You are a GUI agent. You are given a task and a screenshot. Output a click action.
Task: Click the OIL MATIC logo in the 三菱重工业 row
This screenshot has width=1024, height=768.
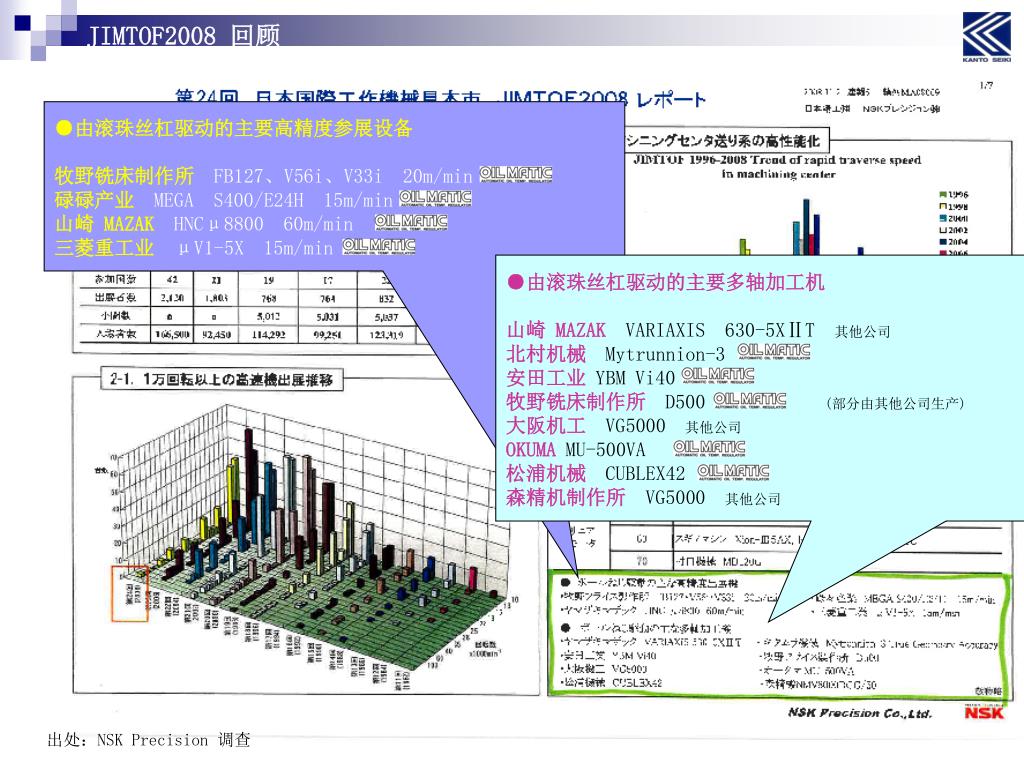tap(379, 247)
